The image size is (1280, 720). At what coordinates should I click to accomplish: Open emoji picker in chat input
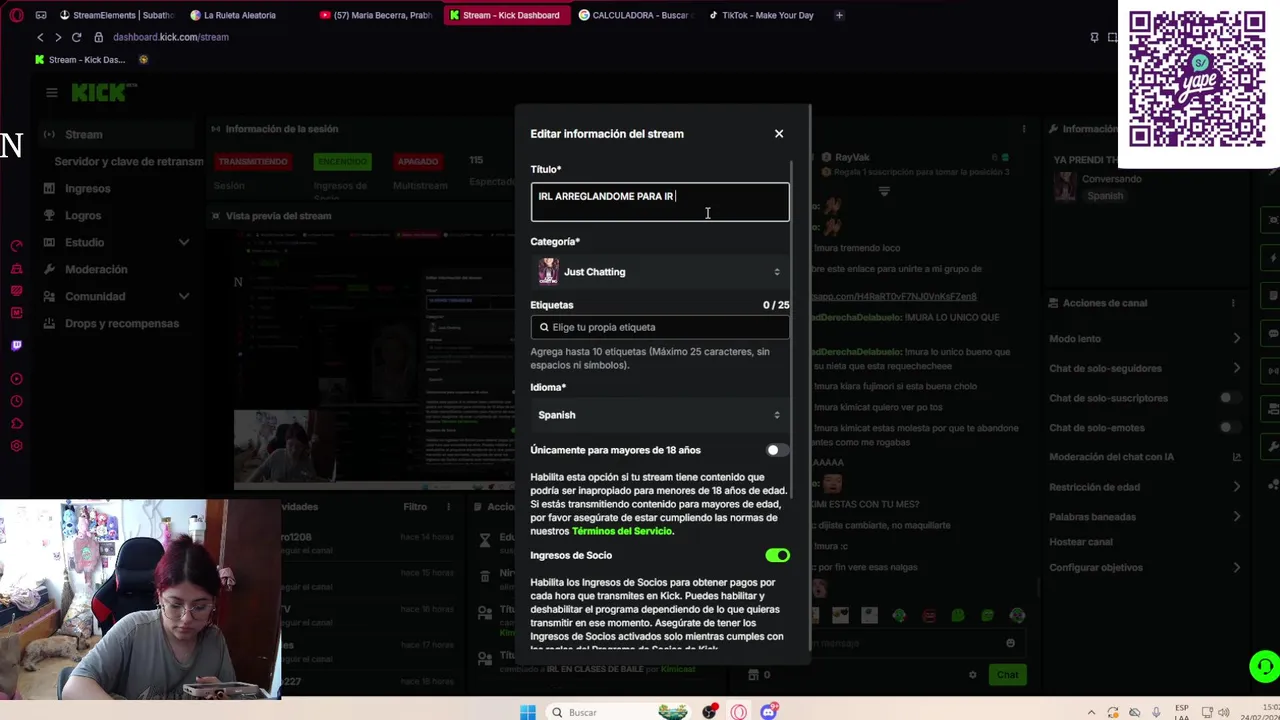click(1010, 643)
